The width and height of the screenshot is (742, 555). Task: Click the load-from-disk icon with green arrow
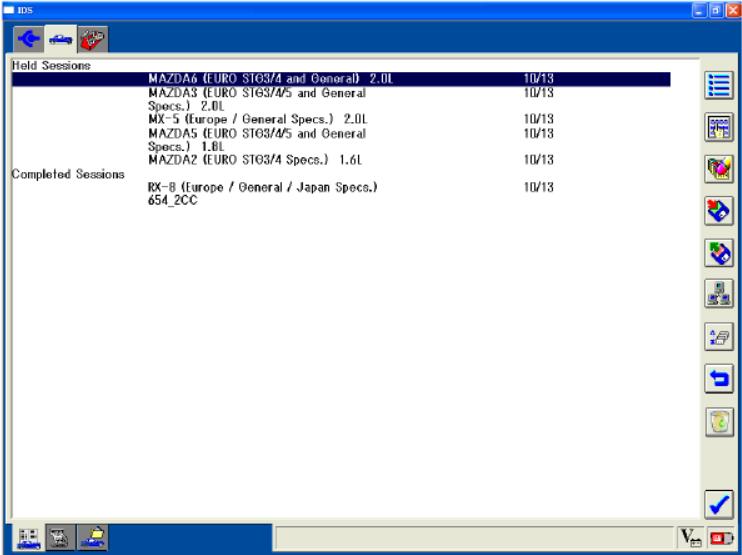tap(719, 253)
